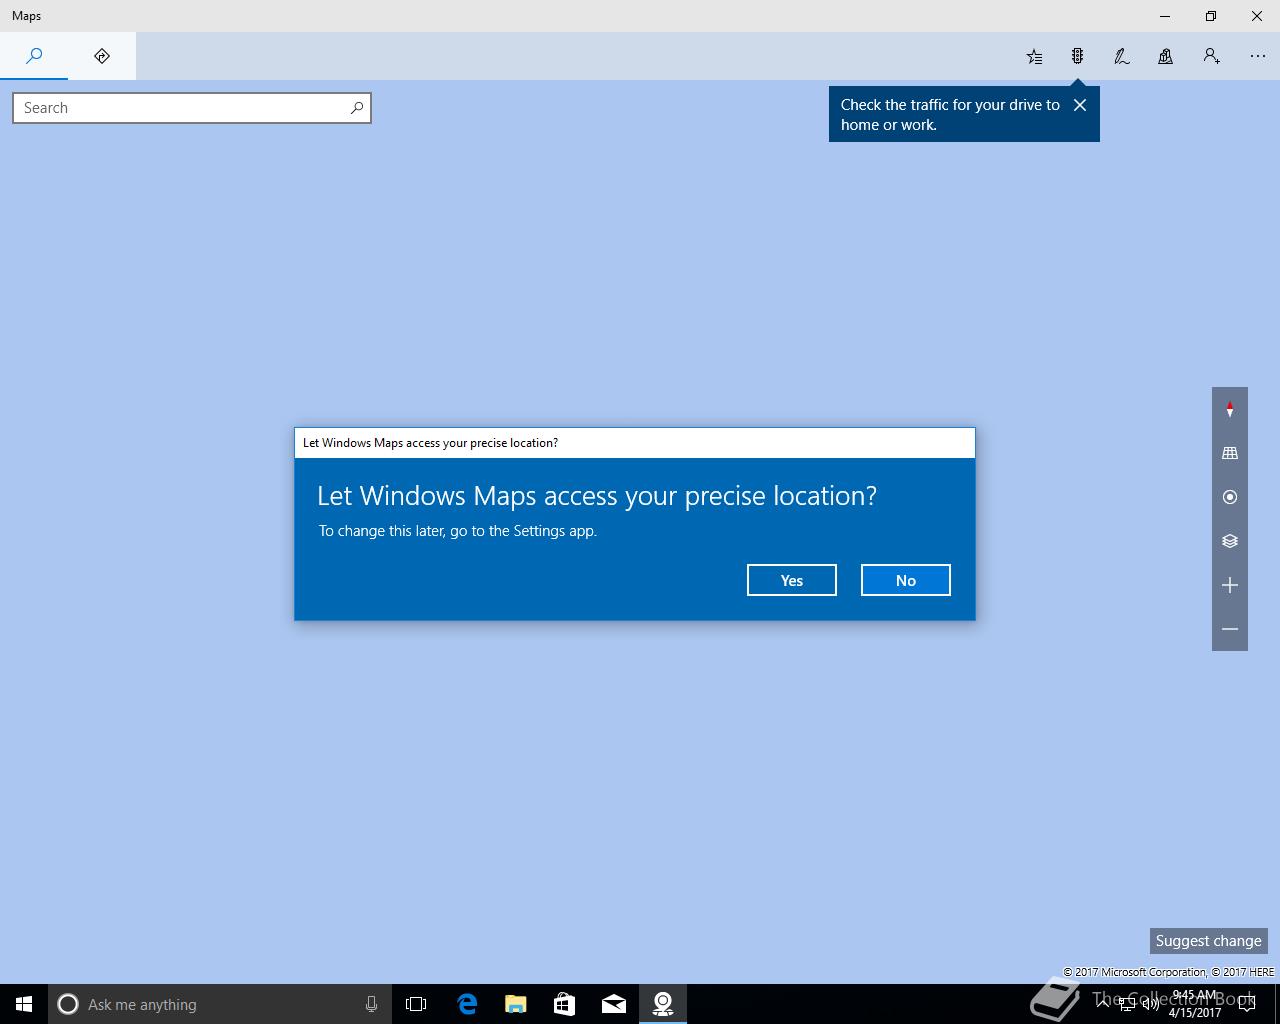Toggle the Traffic icon in toolbar
1280x1024 pixels.
1078,56
